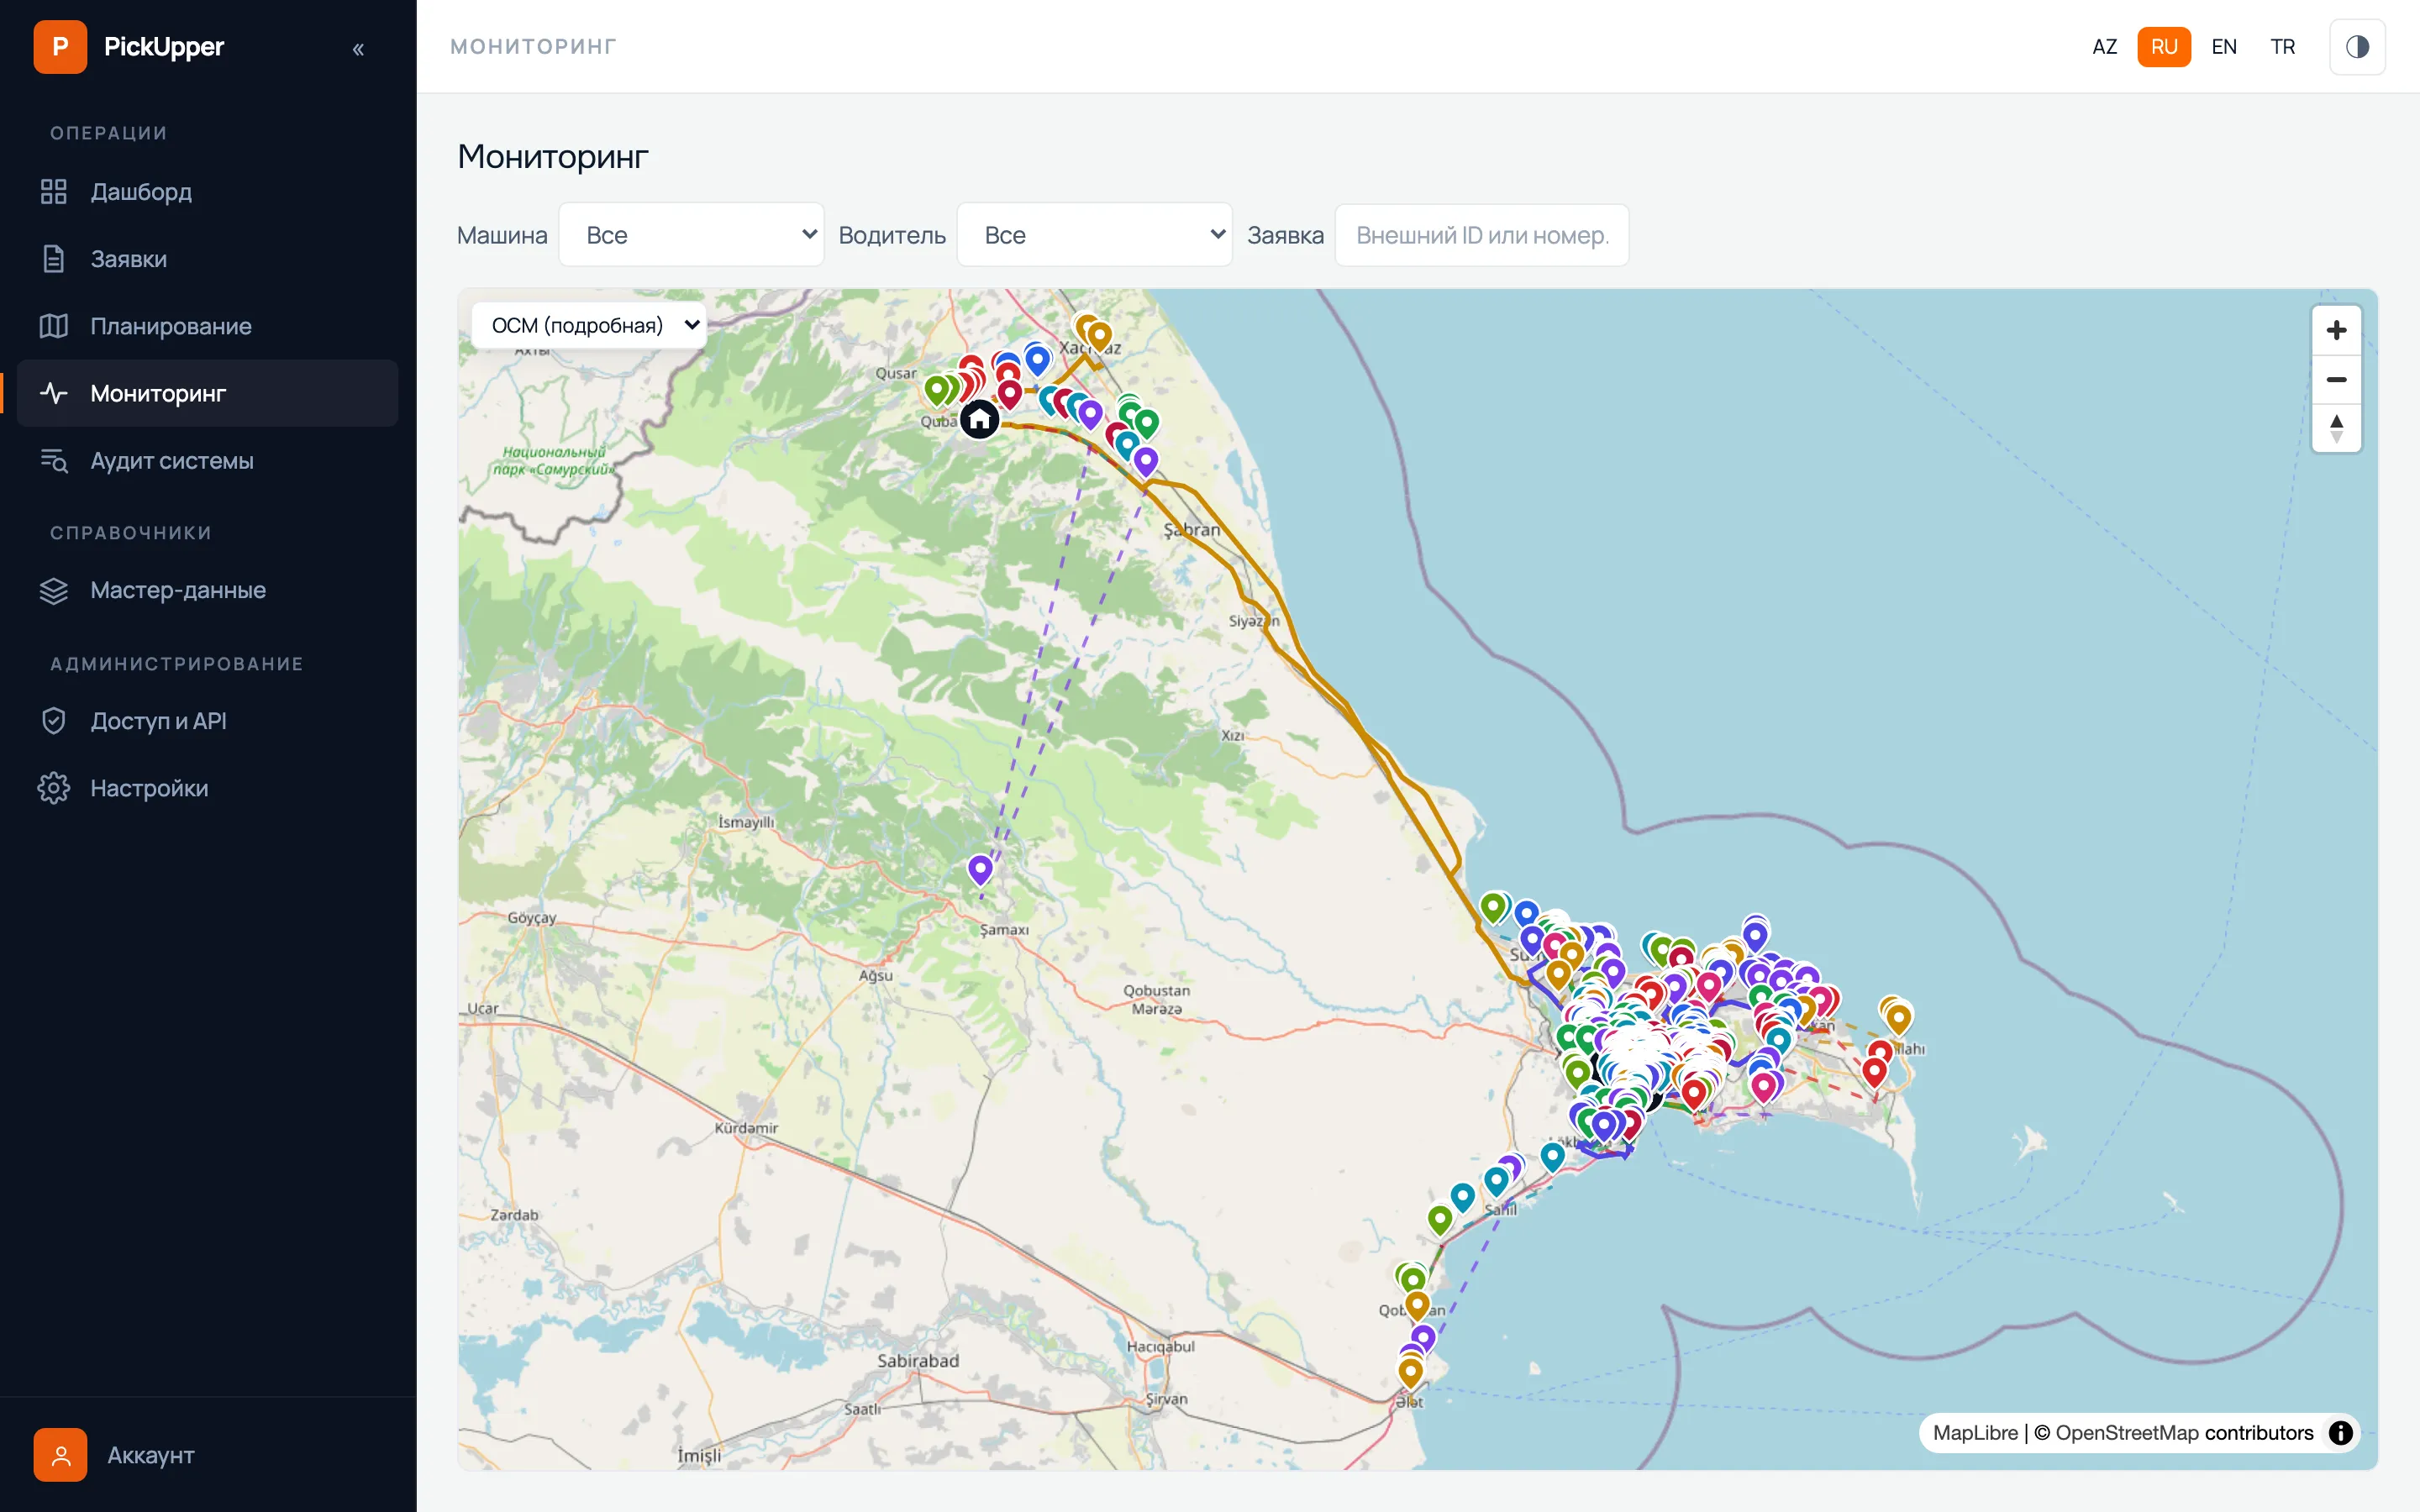Switch language to AZ

pyautogui.click(x=2105, y=47)
